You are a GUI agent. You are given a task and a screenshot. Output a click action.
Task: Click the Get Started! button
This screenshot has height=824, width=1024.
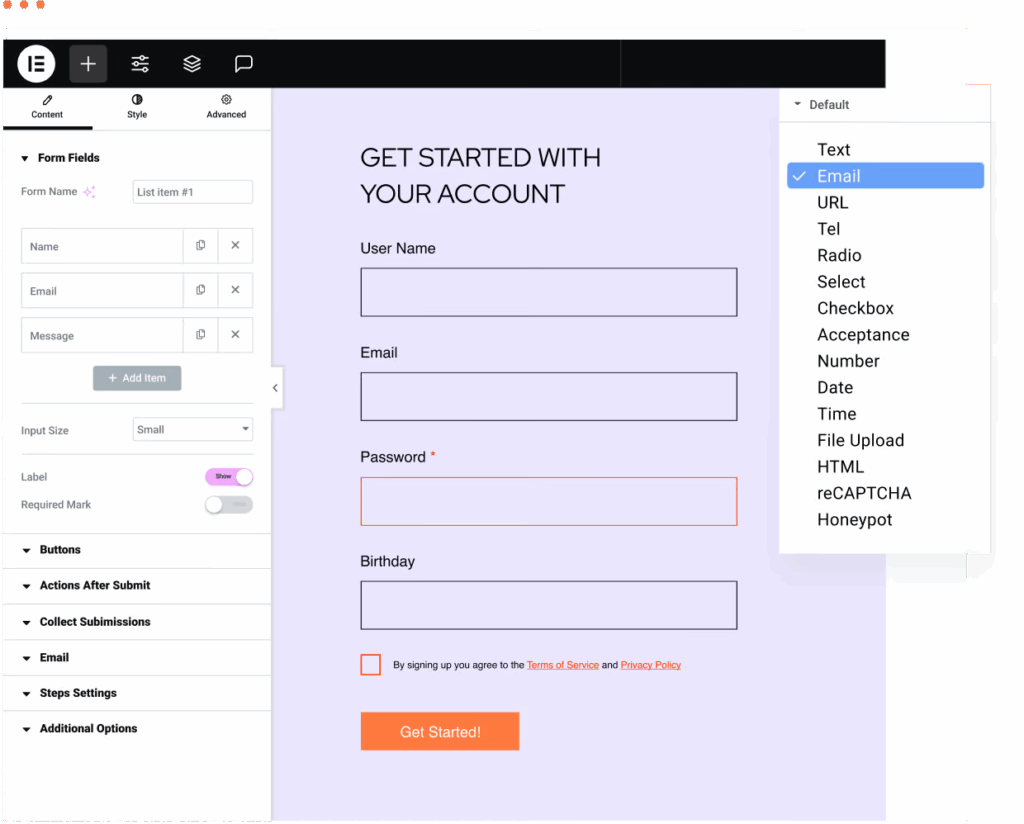tap(440, 732)
